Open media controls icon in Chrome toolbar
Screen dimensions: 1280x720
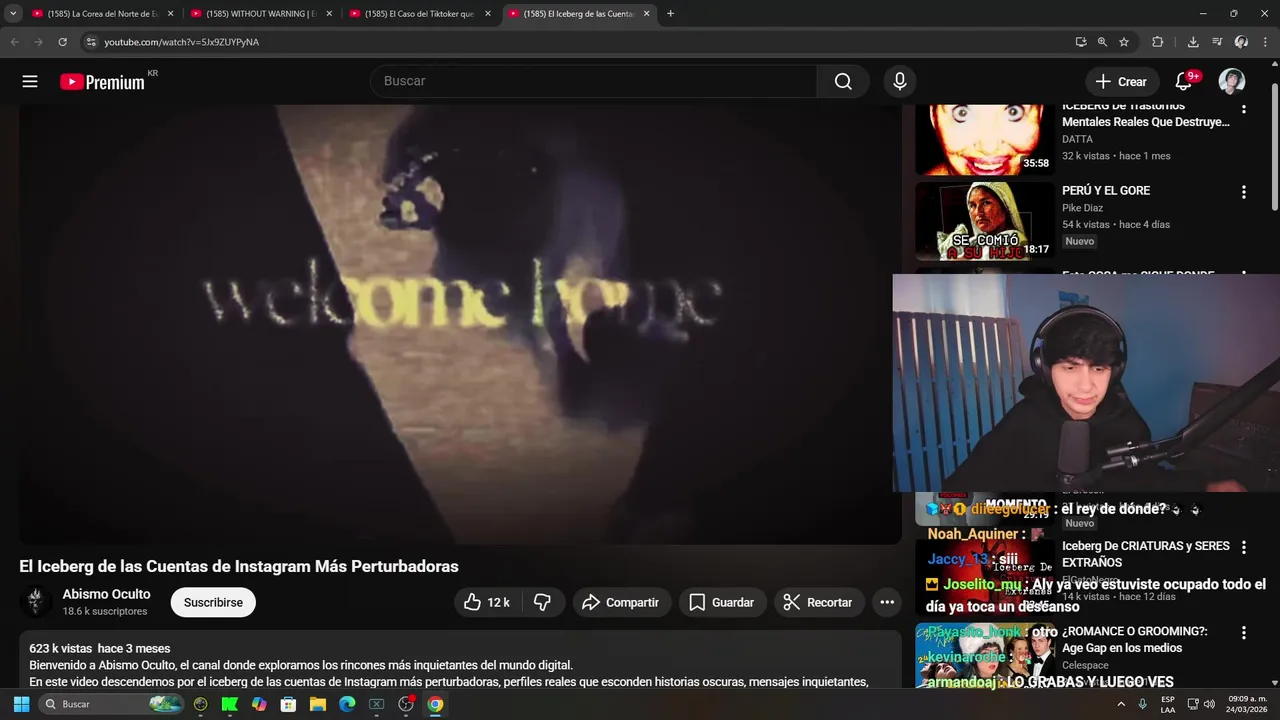click(1217, 42)
